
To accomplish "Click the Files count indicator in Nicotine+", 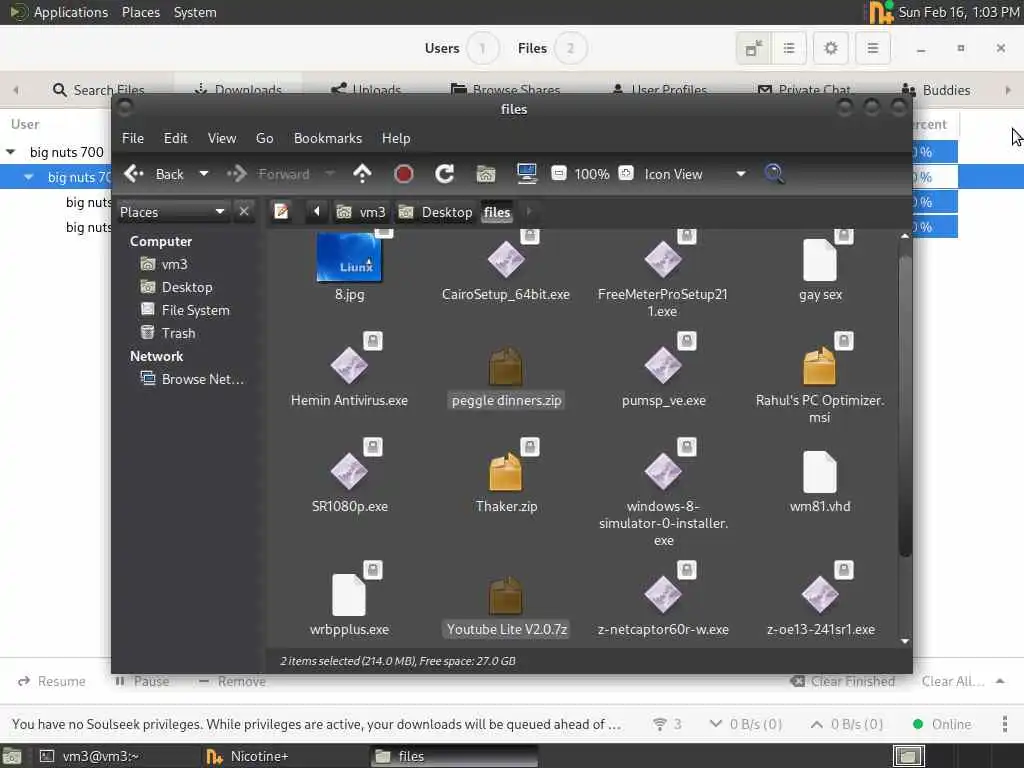I will click(570, 48).
